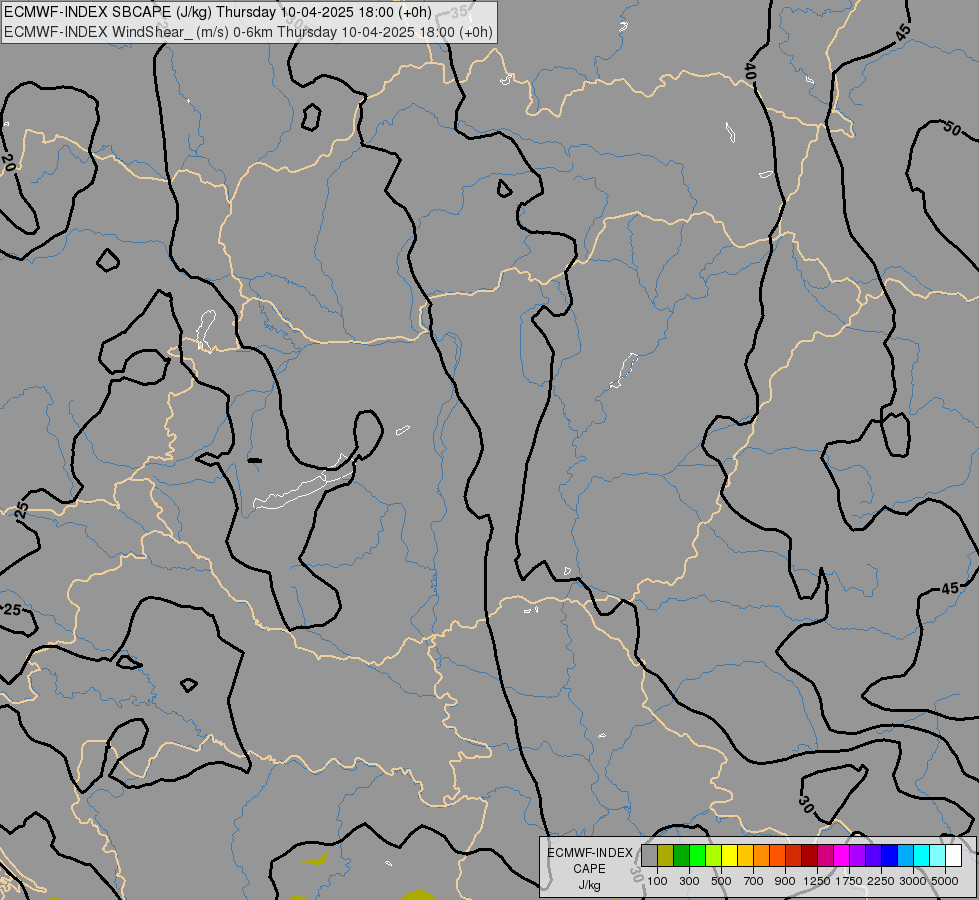Click the "1750" legend value
The width and height of the screenshot is (979, 900).
pos(849,881)
